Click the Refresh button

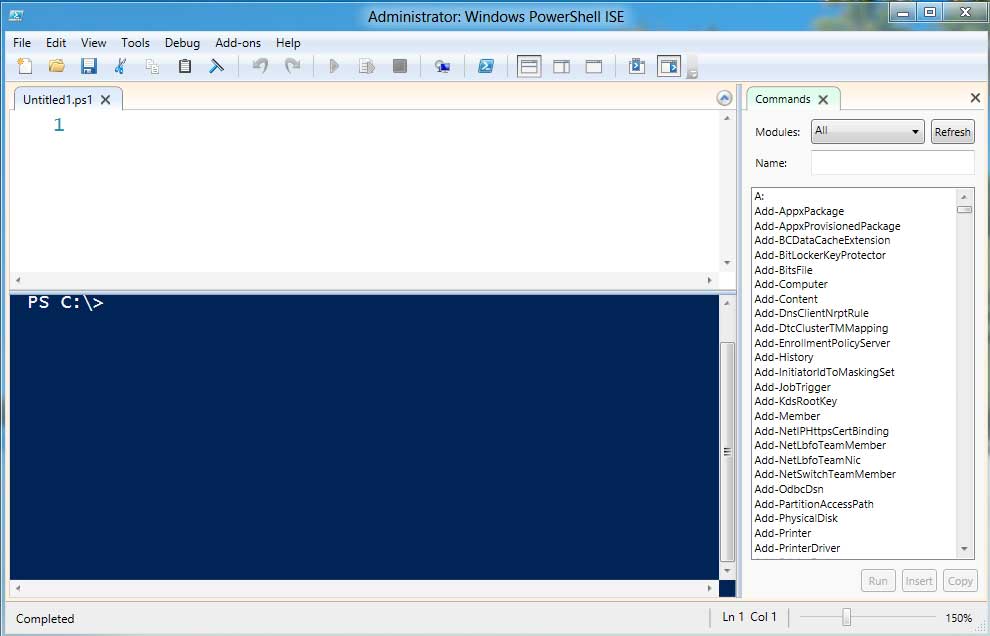pyautogui.click(x=952, y=131)
